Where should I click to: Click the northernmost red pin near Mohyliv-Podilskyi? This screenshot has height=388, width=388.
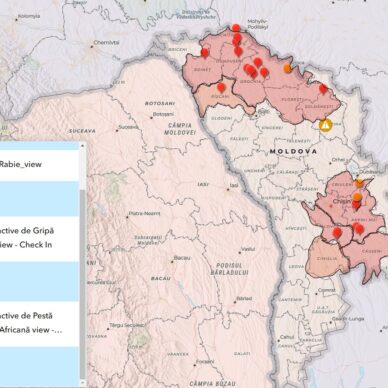(236, 28)
